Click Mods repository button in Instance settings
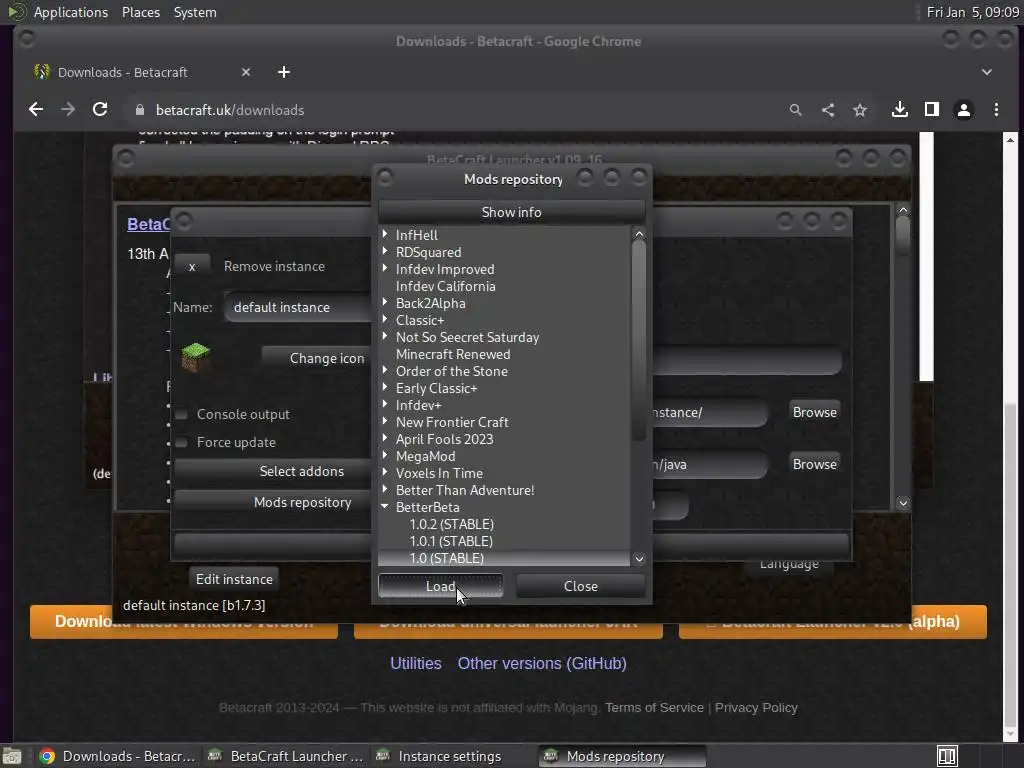Image resolution: width=1024 pixels, height=768 pixels. (273, 502)
